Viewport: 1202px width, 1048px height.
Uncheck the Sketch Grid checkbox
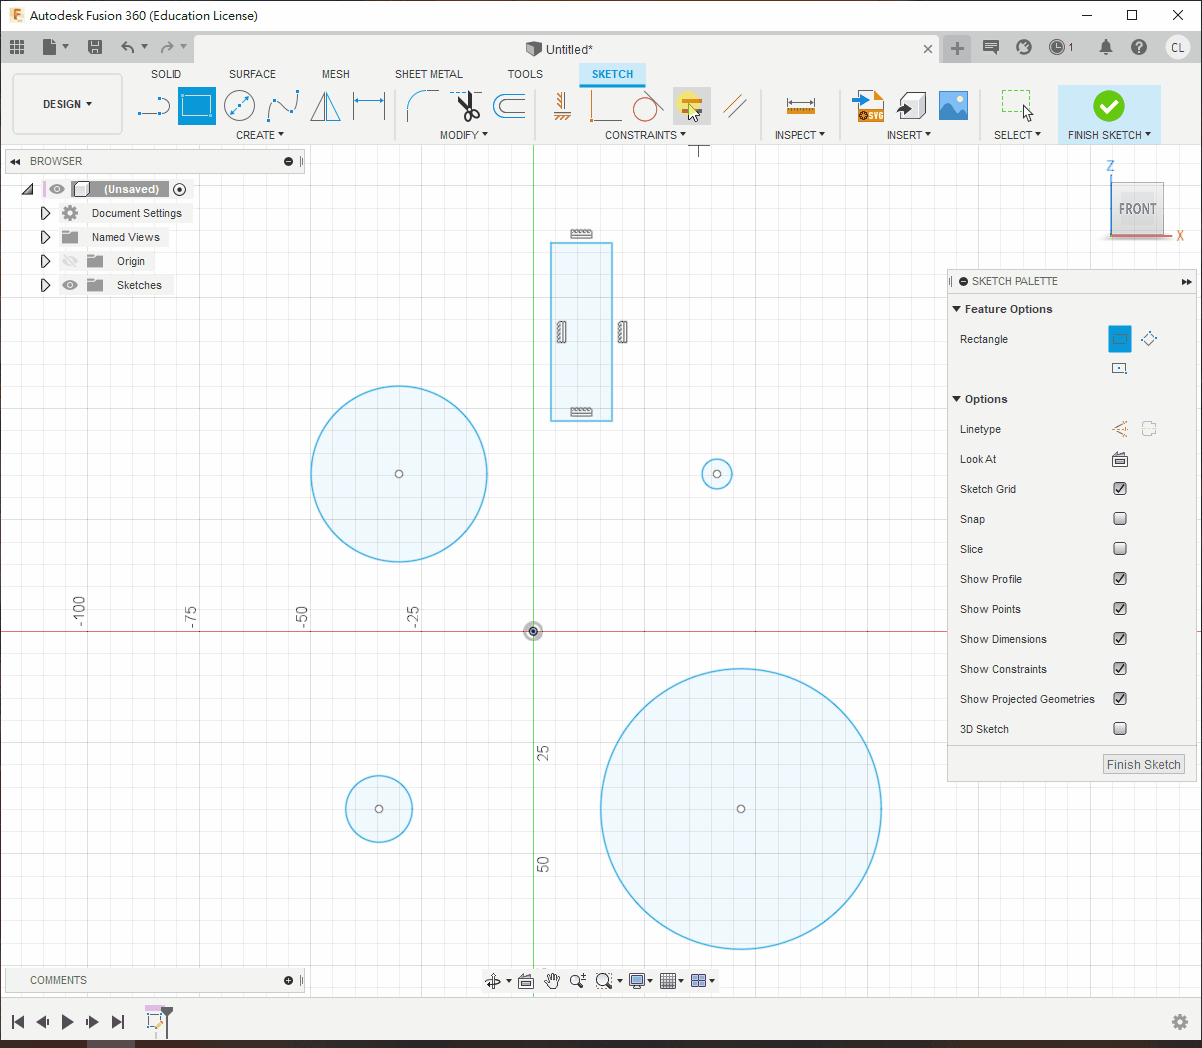[x=1120, y=489]
